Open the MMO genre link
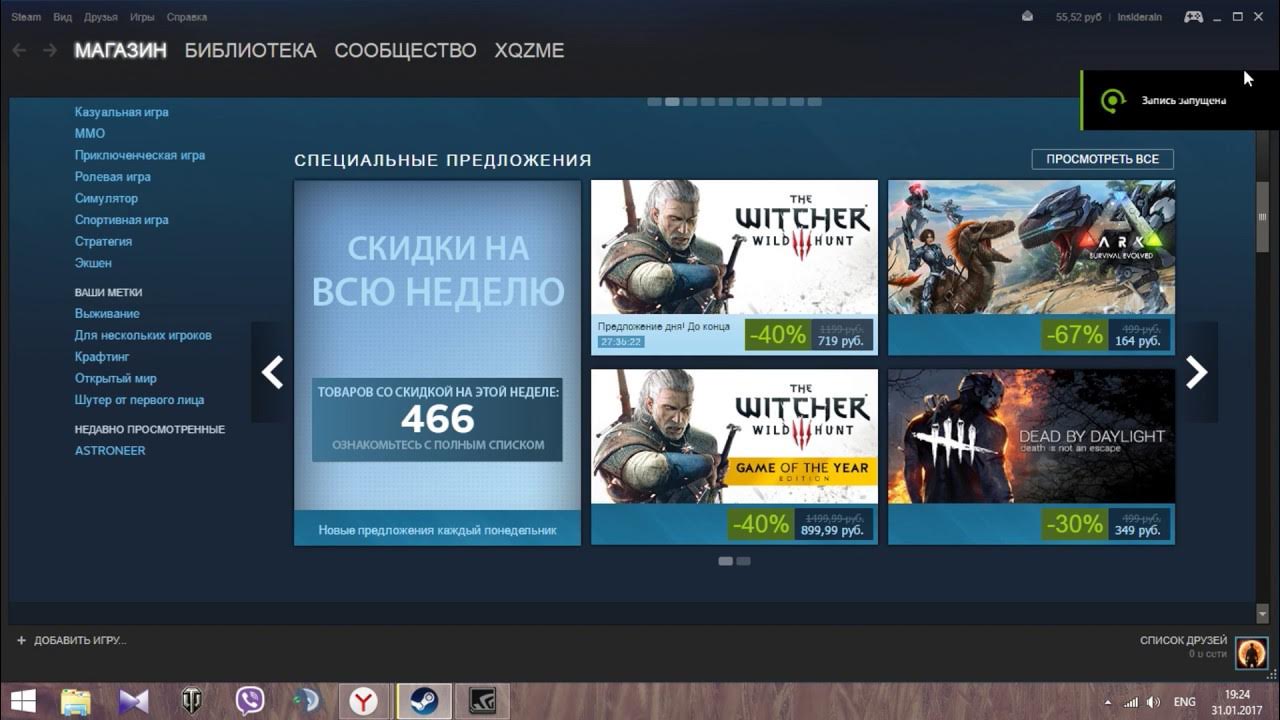Screen dimensions: 1280x720 pos(89,133)
